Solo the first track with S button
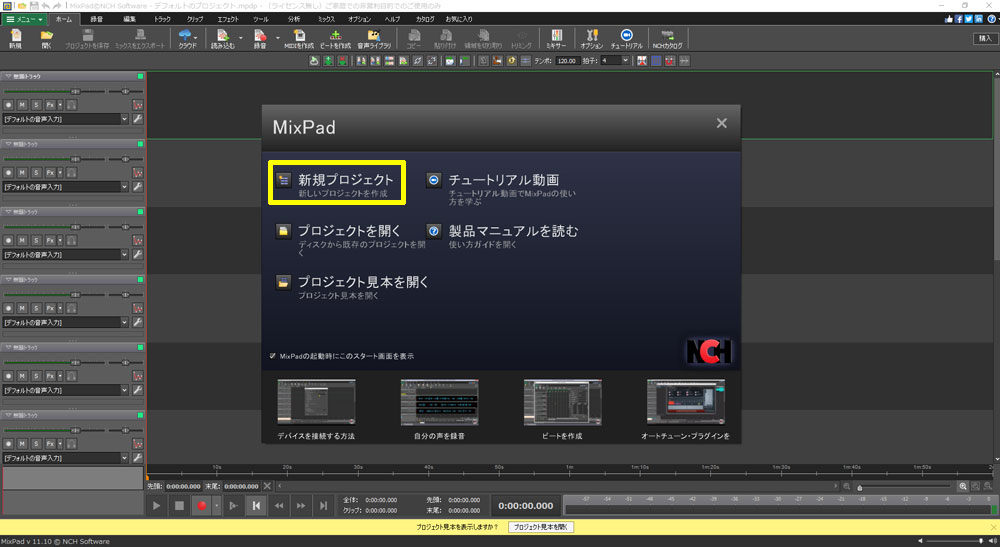This screenshot has width=1000, height=547. coord(36,105)
